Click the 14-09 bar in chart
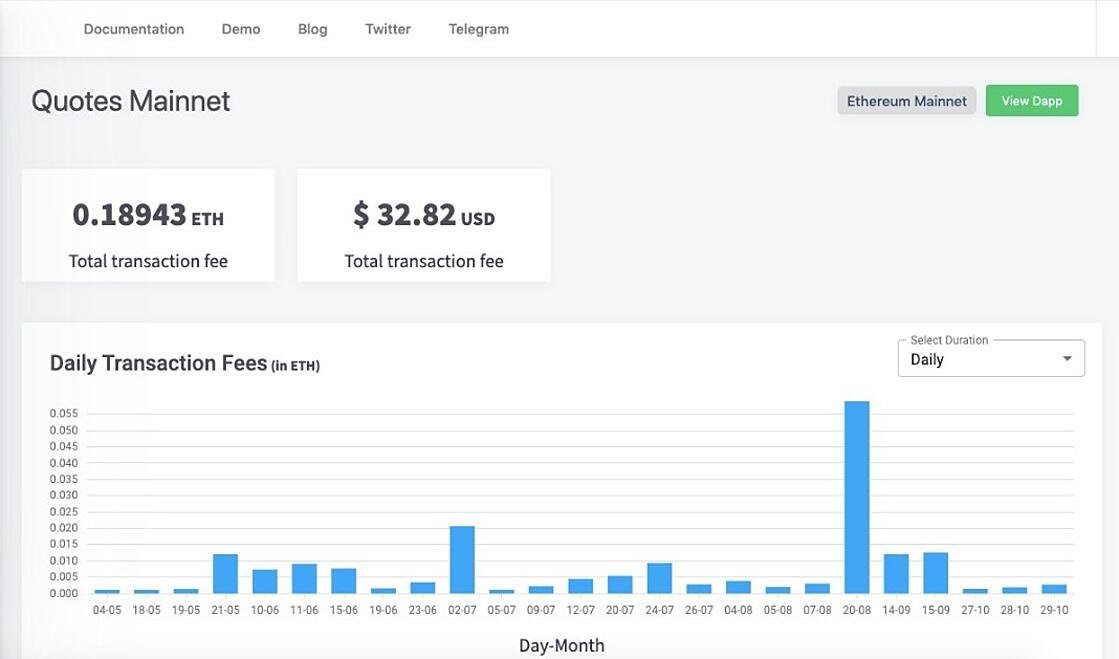 [x=896, y=573]
